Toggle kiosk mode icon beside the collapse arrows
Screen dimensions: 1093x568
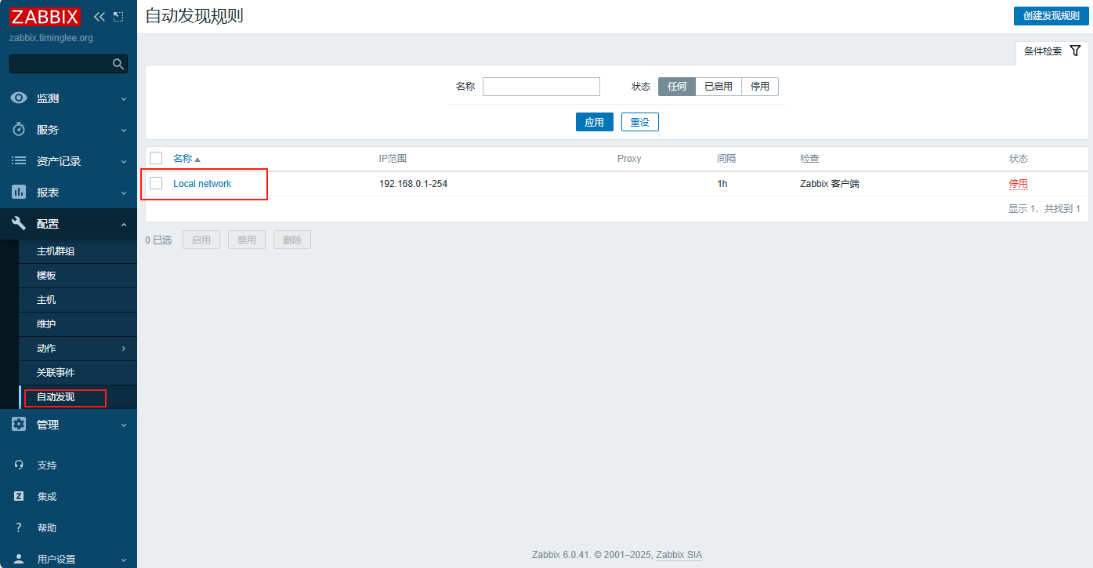click(x=119, y=17)
